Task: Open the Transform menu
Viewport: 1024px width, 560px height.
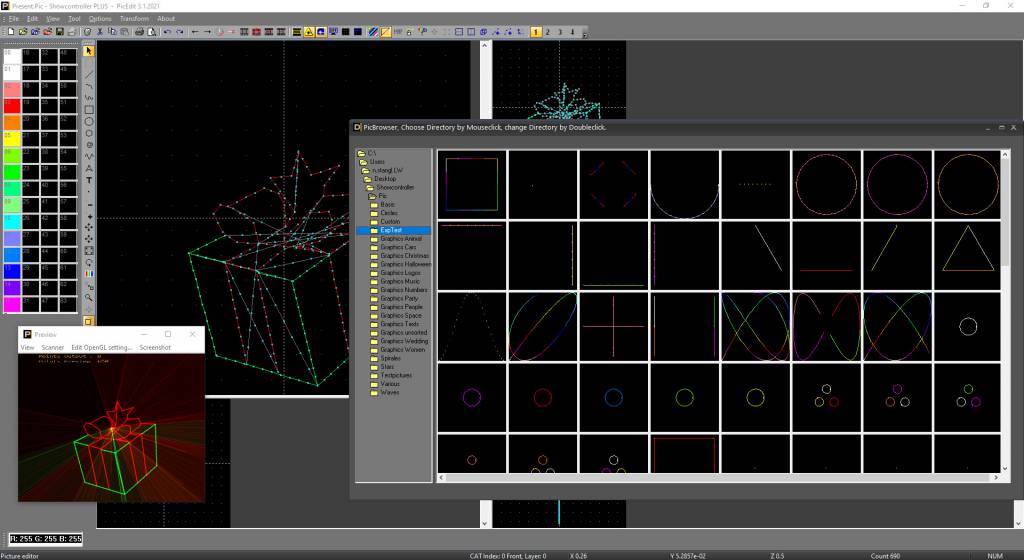Action: (x=134, y=18)
